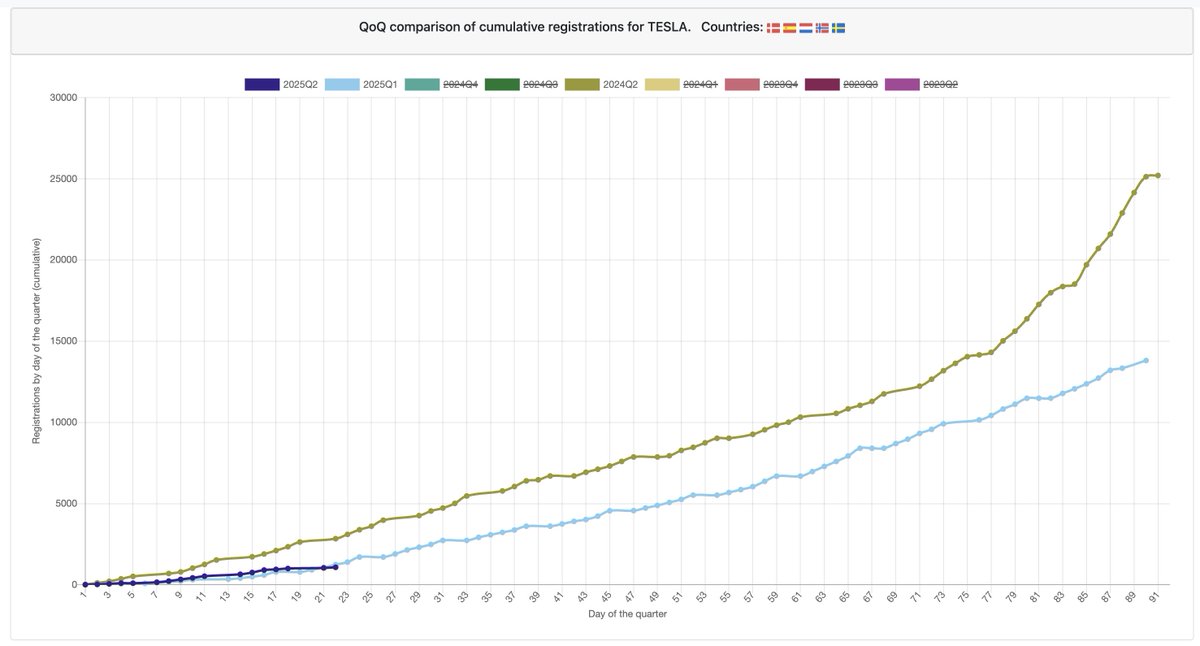Click the 'Countries:' label in the header
Image resolution: width=1200 pixels, height=646 pixels.
pyautogui.click(x=731, y=28)
